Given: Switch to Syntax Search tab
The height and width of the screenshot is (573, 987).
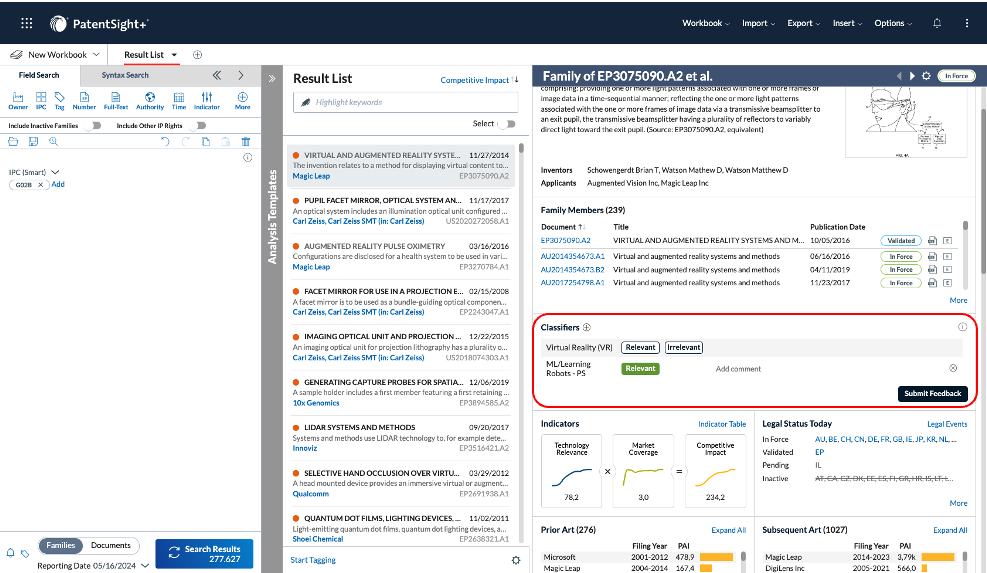Looking at the screenshot, I should 125,75.
